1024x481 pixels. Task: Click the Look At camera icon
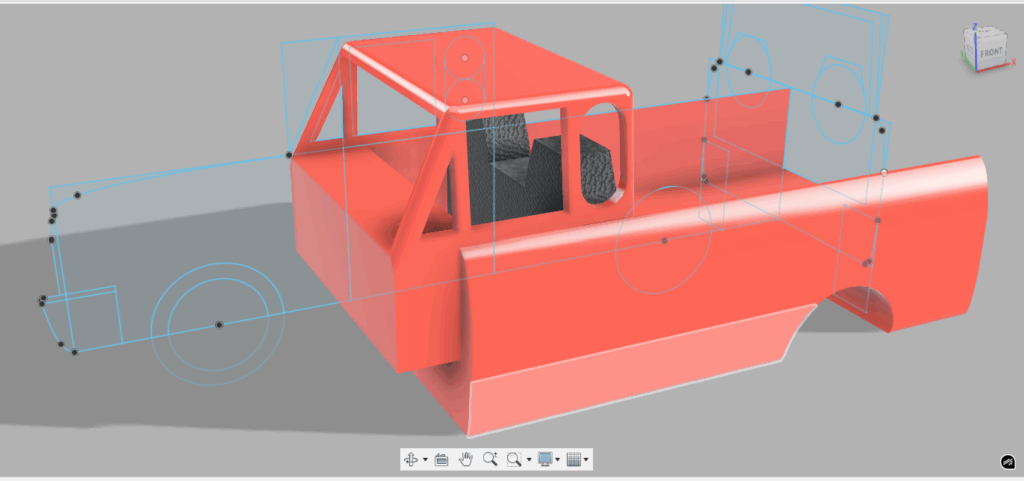(x=441, y=459)
